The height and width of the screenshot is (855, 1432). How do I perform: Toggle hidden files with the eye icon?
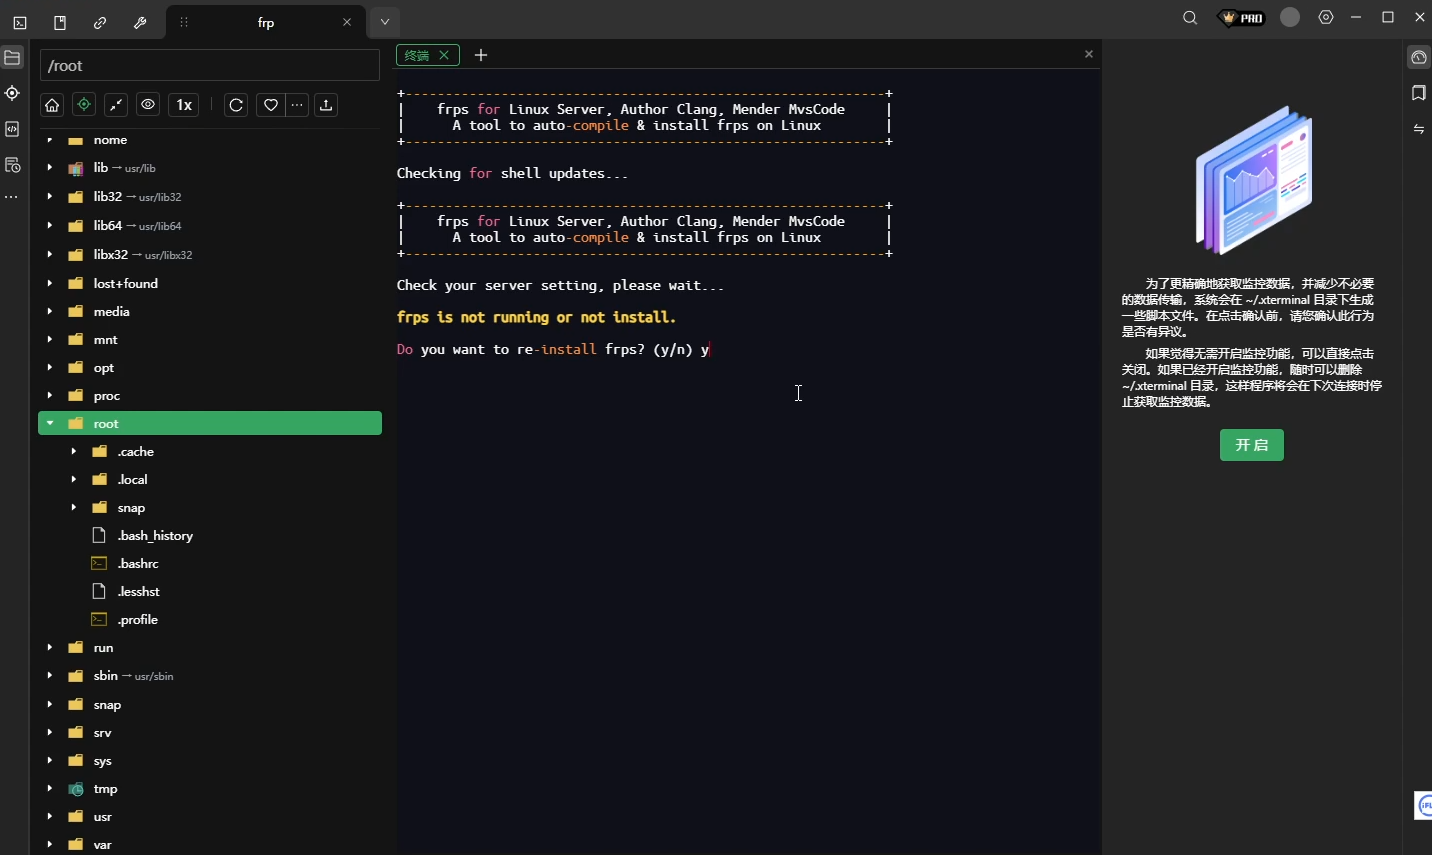click(x=148, y=105)
